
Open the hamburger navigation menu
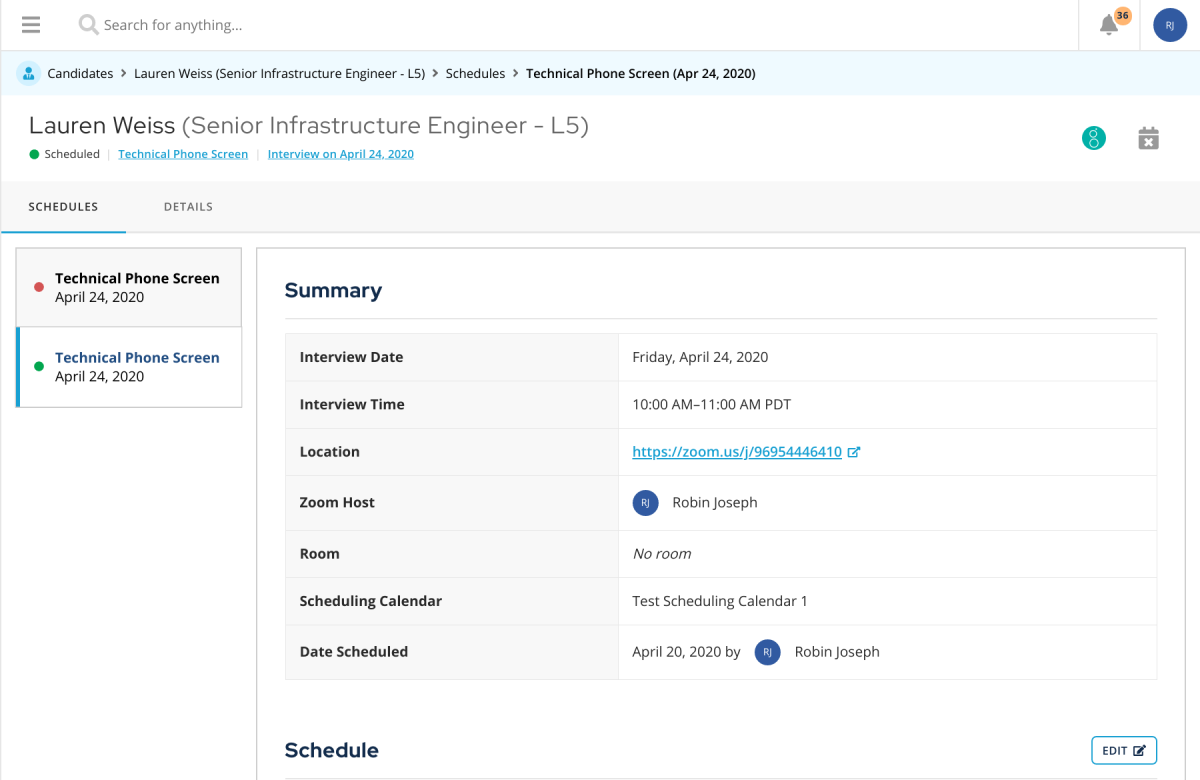31,25
